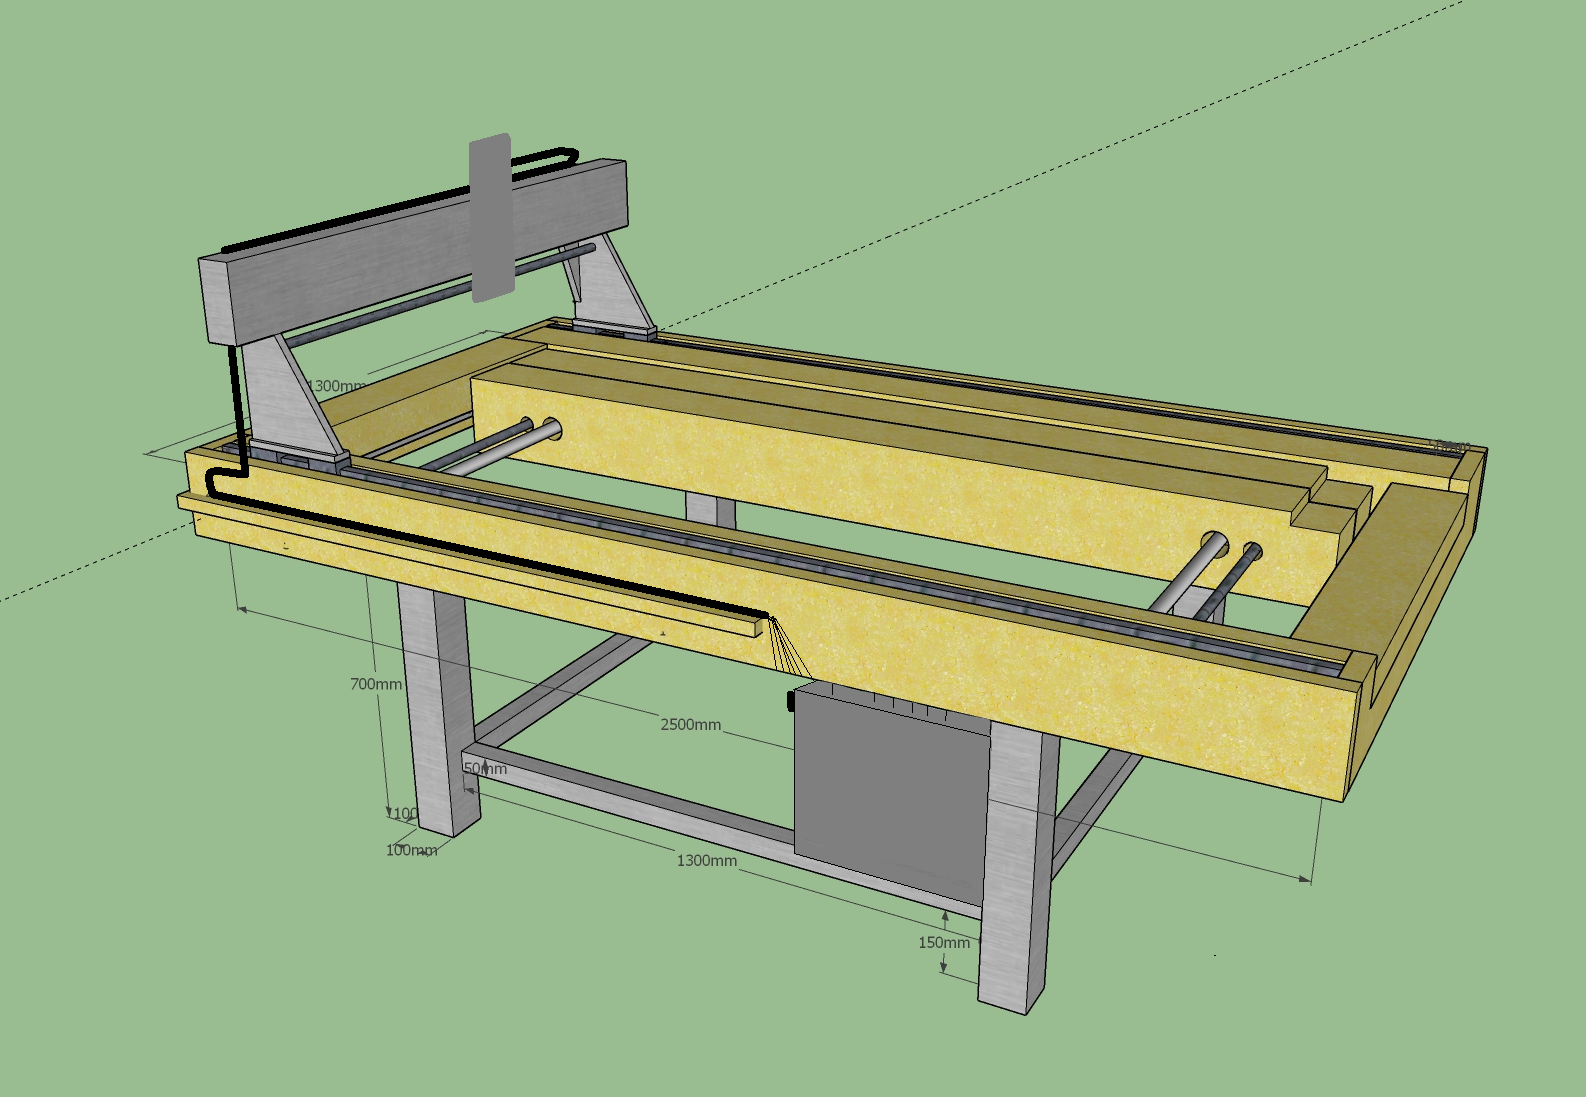The height and width of the screenshot is (1097, 1586).
Task: Select the twin rod ends near the gantry
Action: (x=538, y=430)
